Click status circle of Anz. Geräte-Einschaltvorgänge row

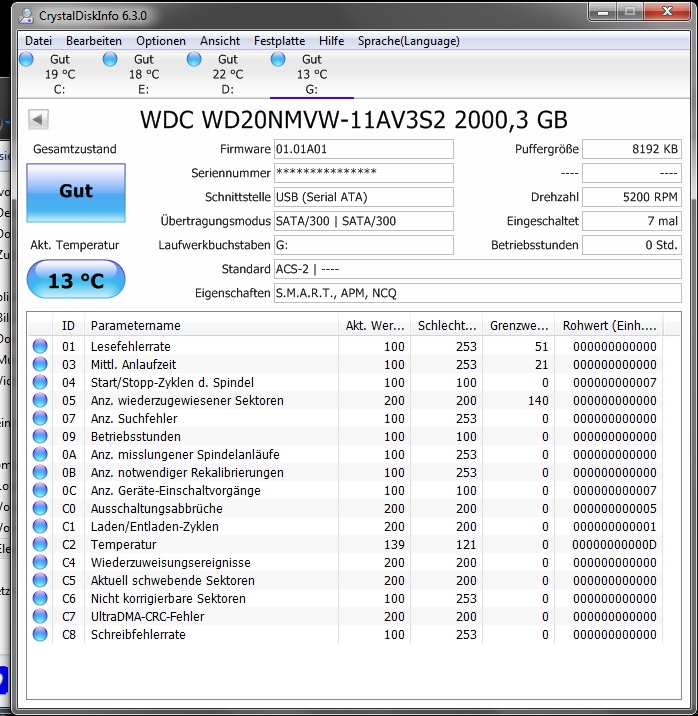(x=40, y=490)
